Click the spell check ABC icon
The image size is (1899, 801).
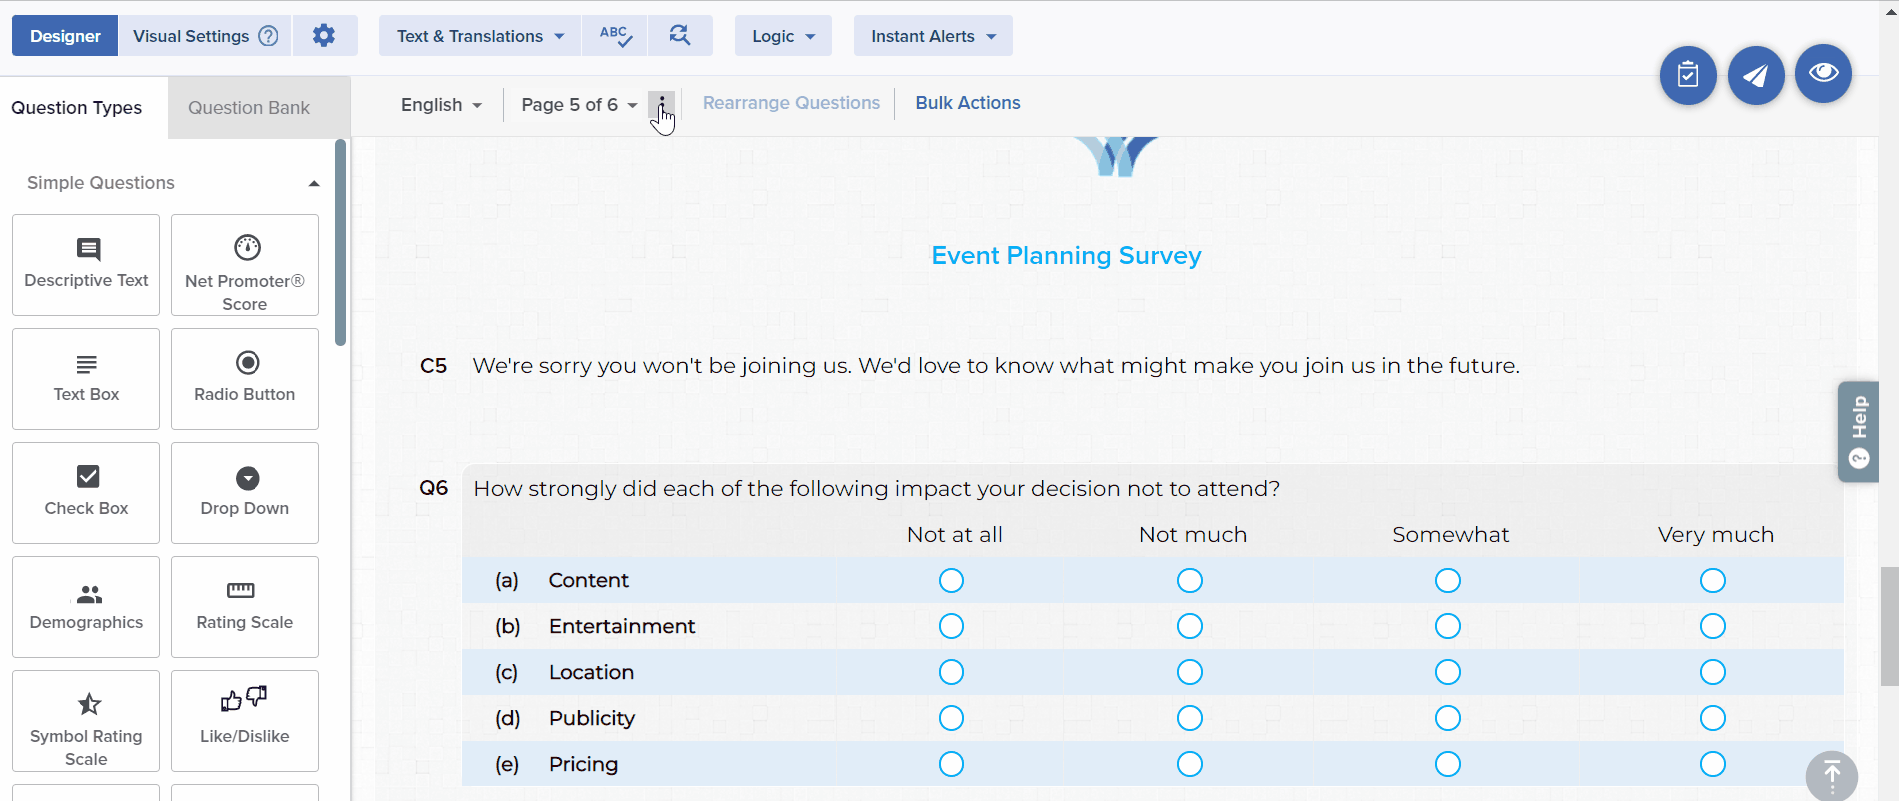pyautogui.click(x=615, y=36)
